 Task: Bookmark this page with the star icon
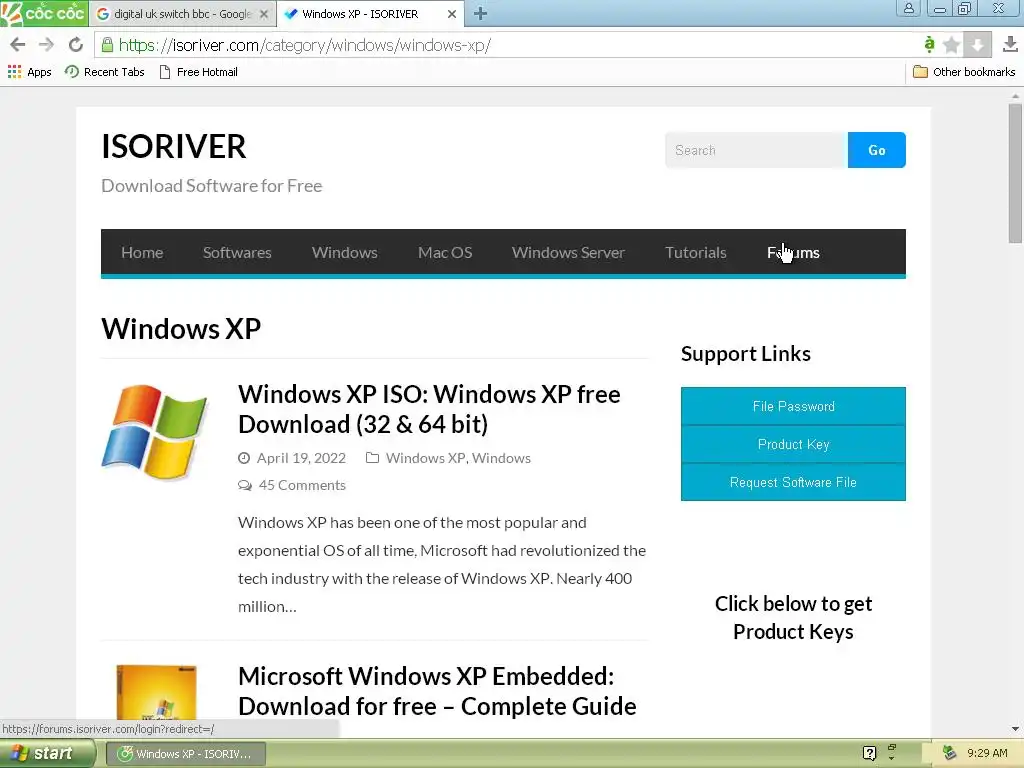952,44
